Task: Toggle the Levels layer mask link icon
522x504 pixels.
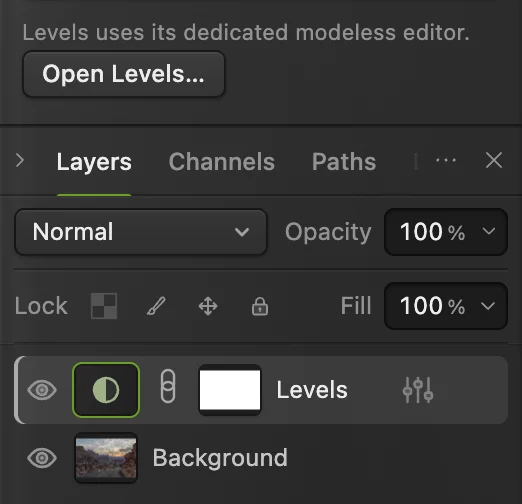Action: [168, 386]
